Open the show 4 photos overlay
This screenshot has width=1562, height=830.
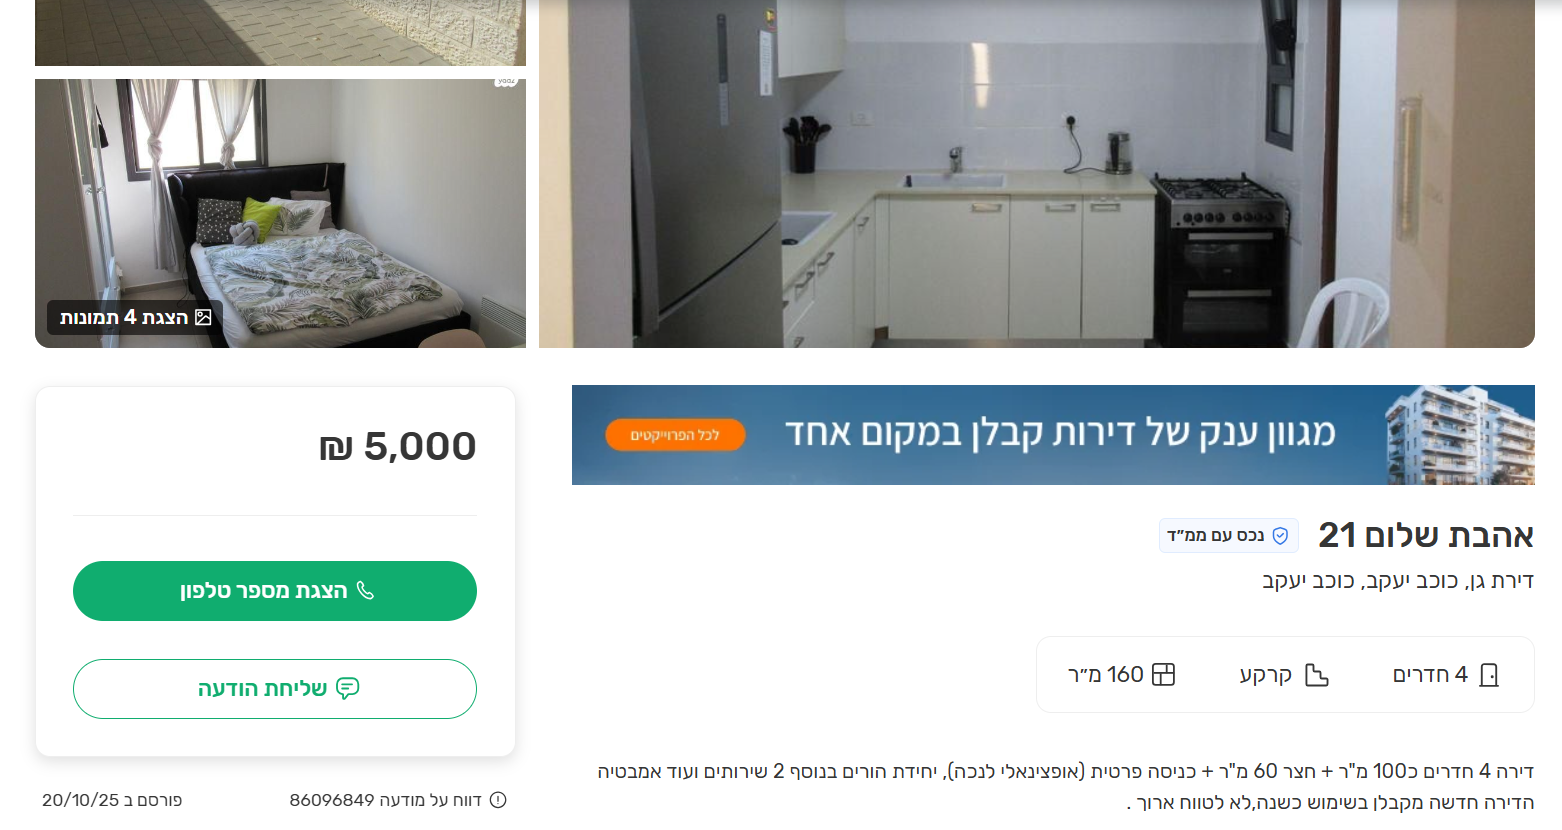click(x=135, y=317)
